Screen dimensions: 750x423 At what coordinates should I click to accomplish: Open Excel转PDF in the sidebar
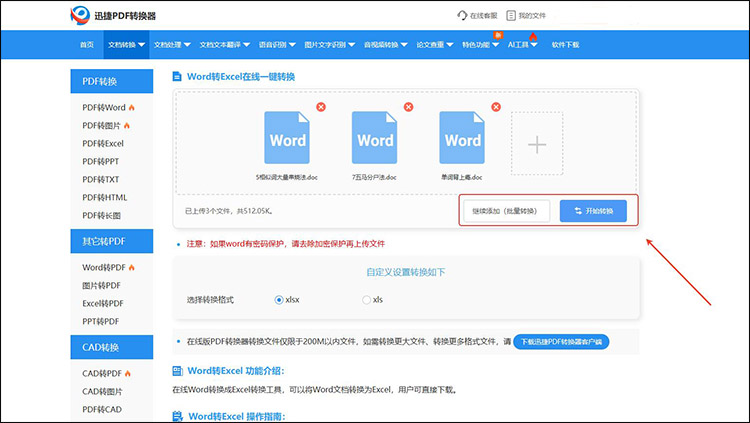(x=103, y=303)
